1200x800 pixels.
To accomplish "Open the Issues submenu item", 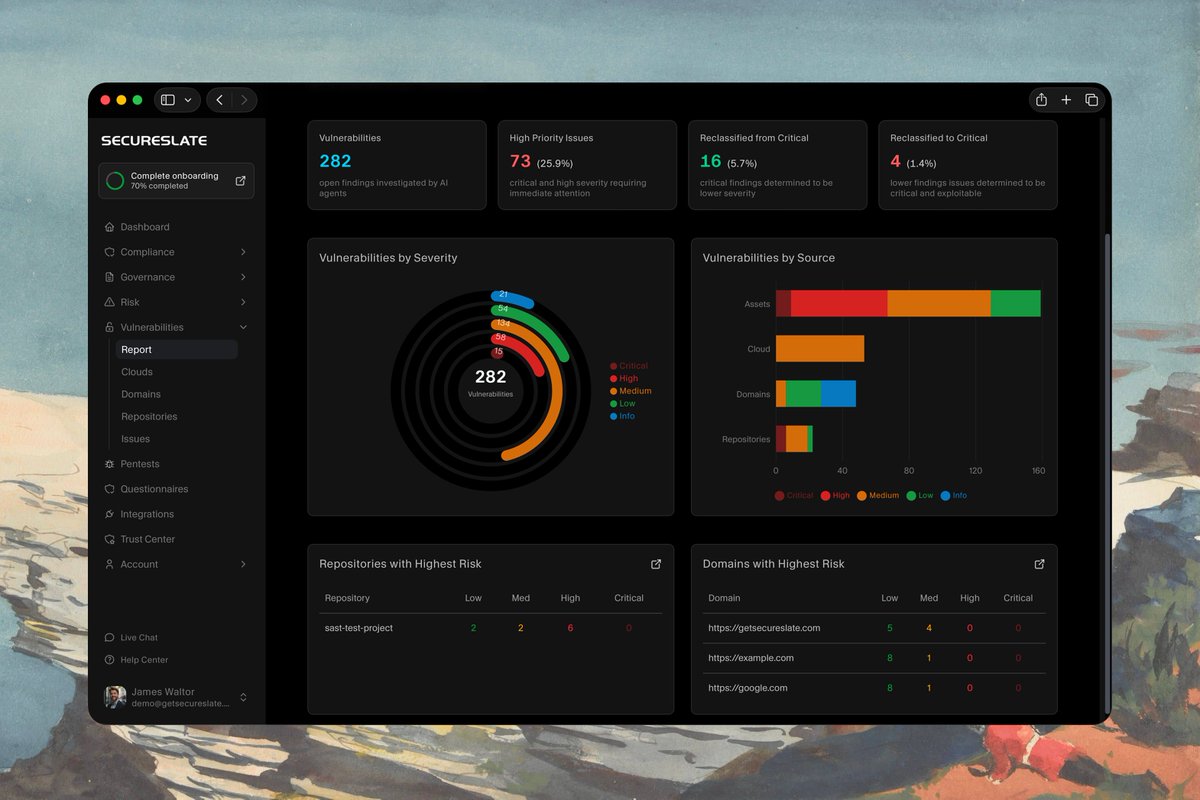I will tap(135, 439).
